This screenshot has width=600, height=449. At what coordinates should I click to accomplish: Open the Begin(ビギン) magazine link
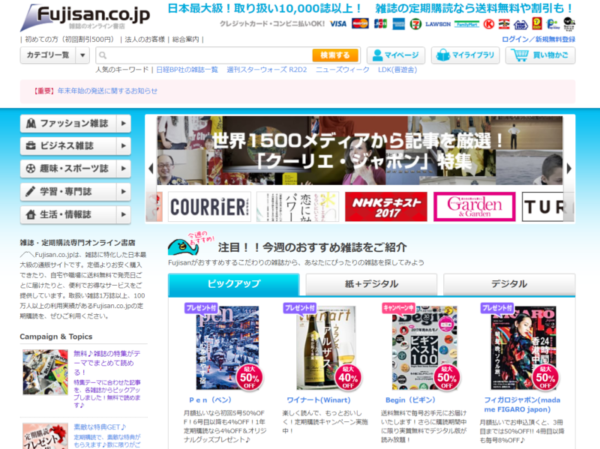pyautogui.click(x=411, y=400)
